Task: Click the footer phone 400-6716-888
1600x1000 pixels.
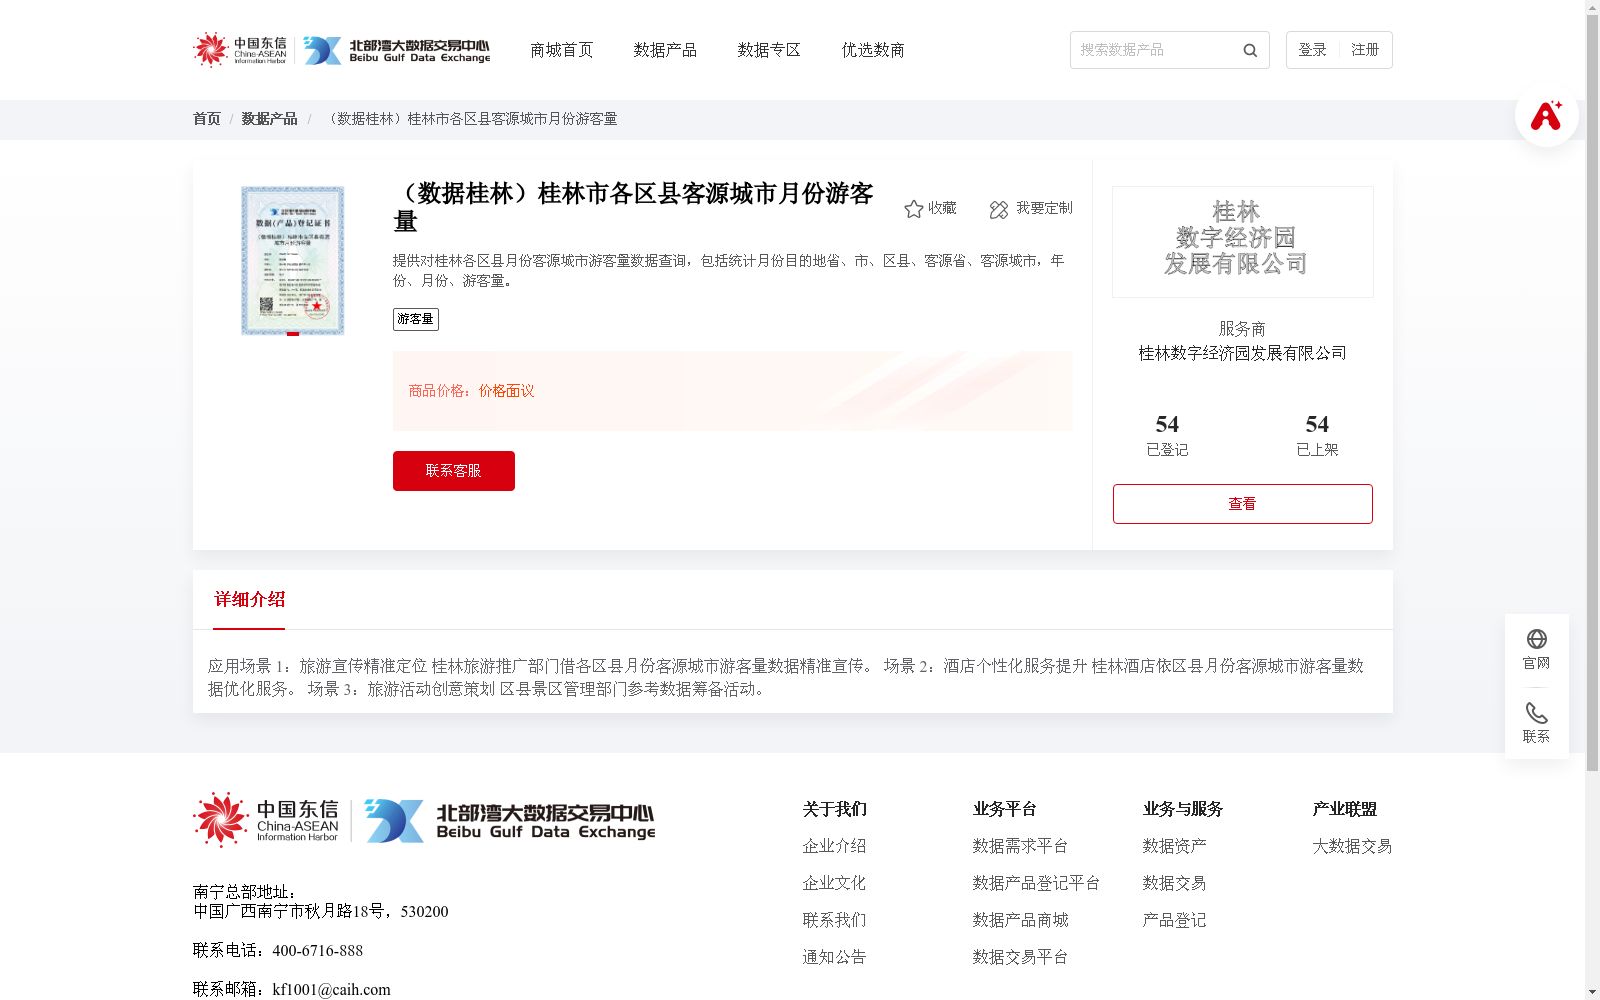Action: tap(317, 950)
